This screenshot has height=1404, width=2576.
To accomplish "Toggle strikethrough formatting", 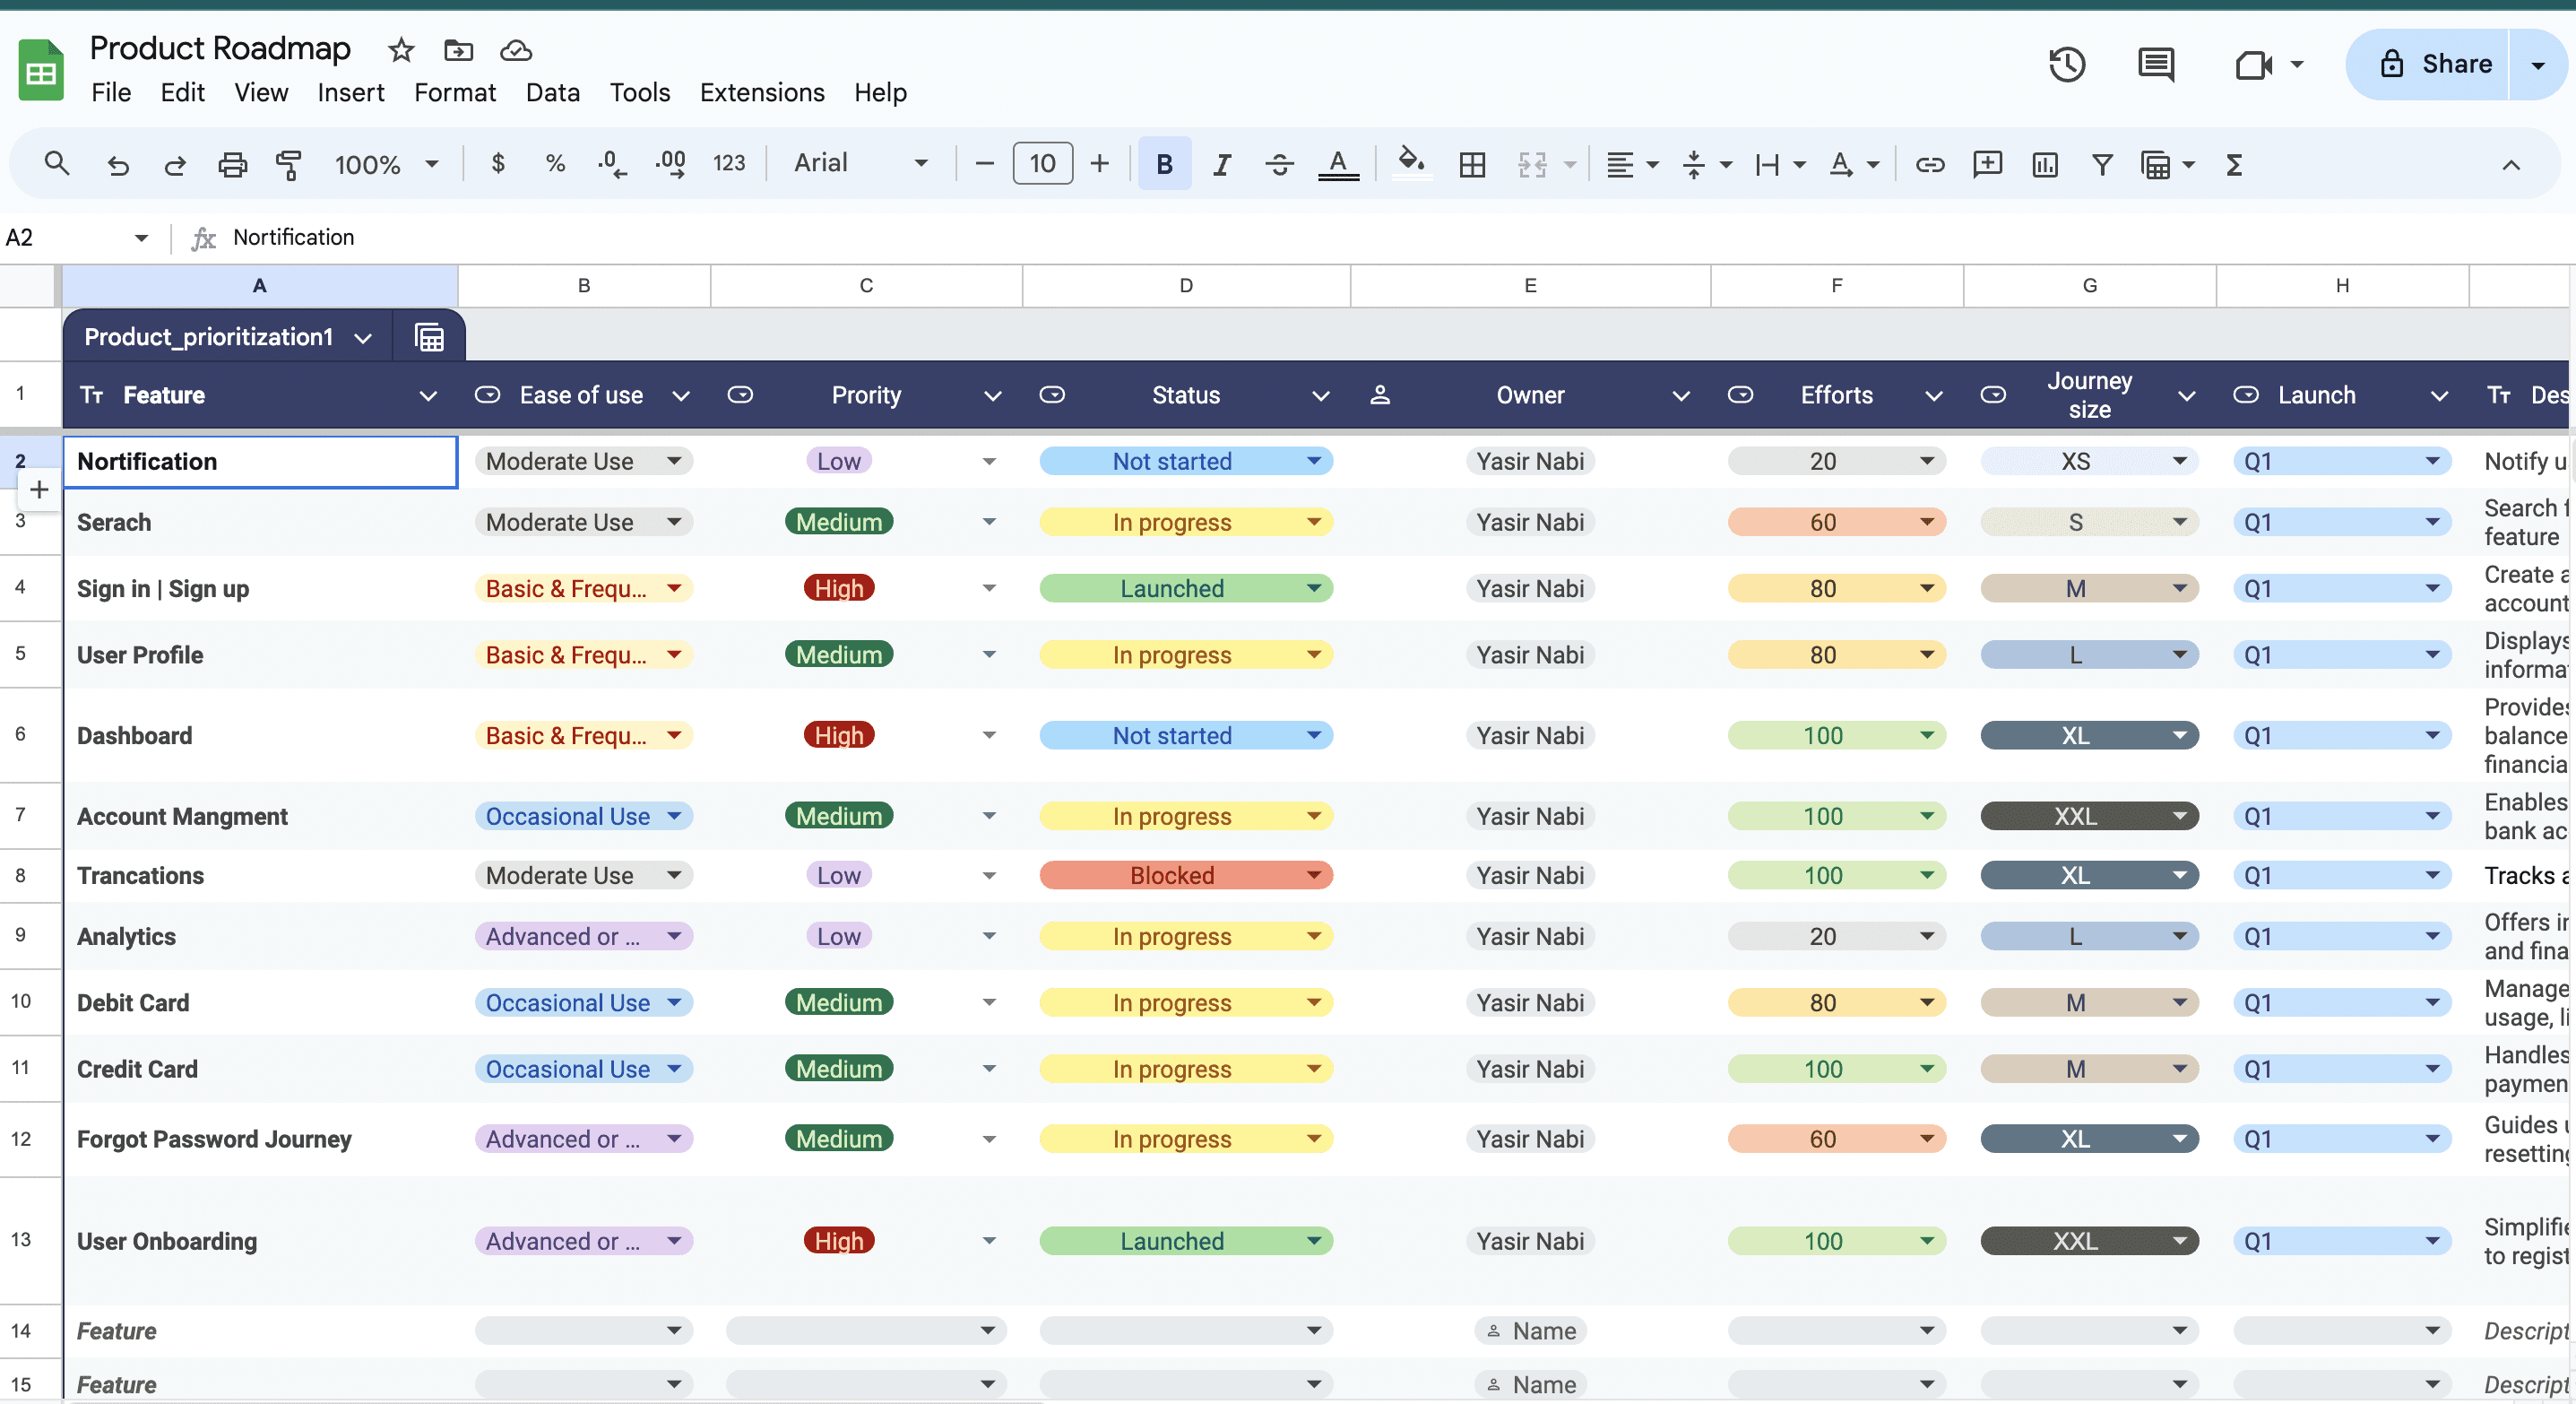I will pyautogui.click(x=1279, y=164).
